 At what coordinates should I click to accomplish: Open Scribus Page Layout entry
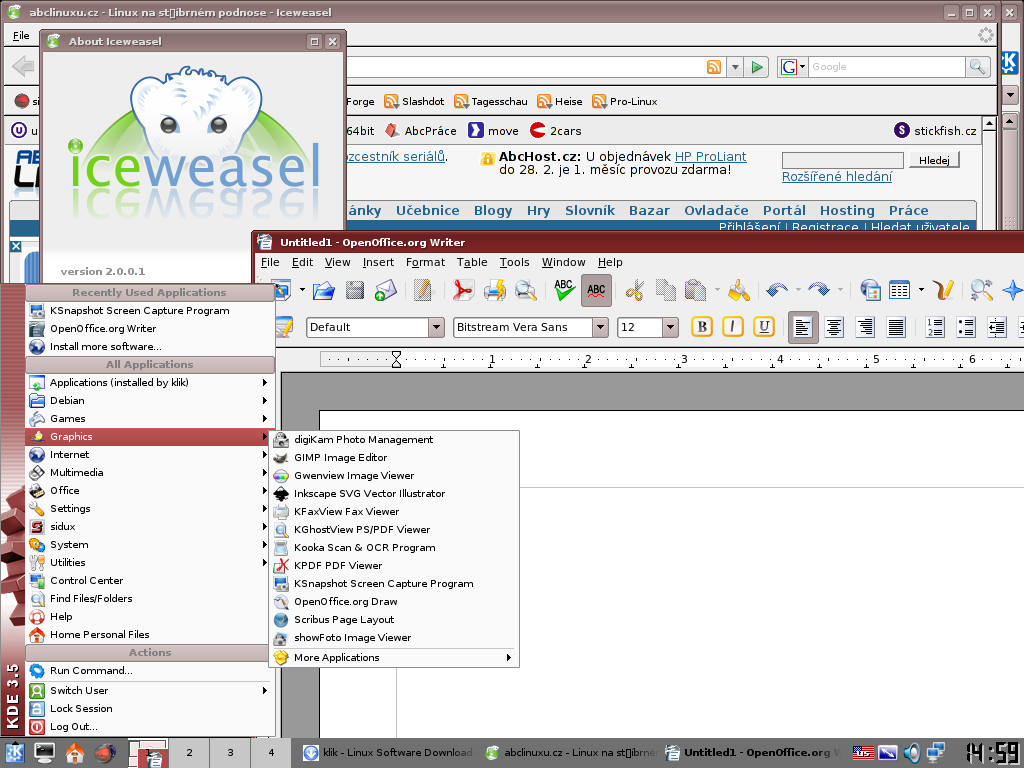point(394,620)
